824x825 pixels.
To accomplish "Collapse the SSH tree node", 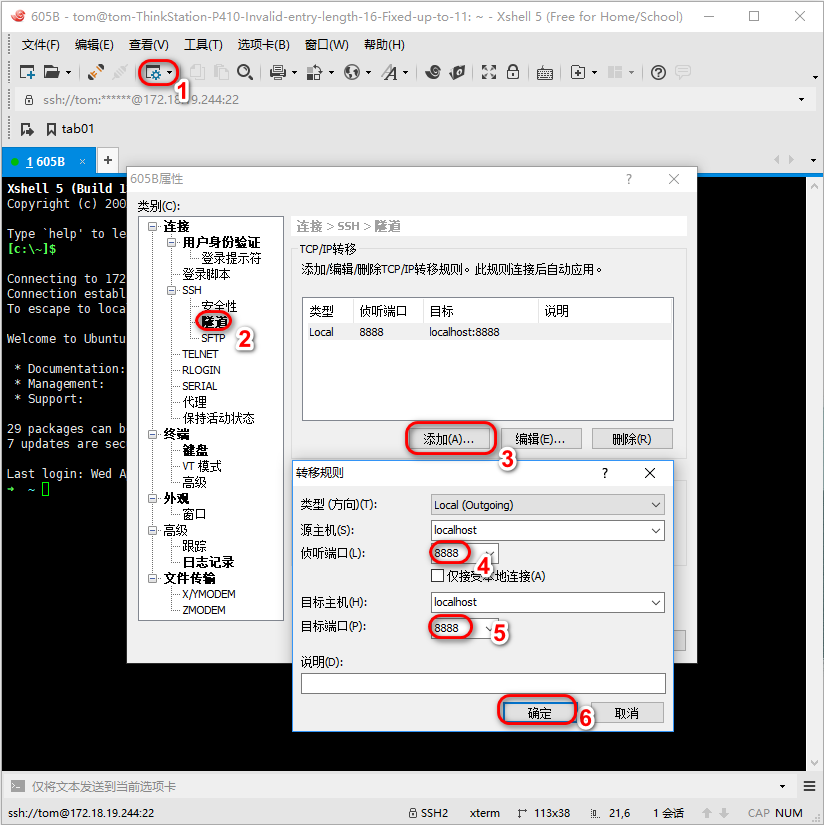I will pos(169,290).
